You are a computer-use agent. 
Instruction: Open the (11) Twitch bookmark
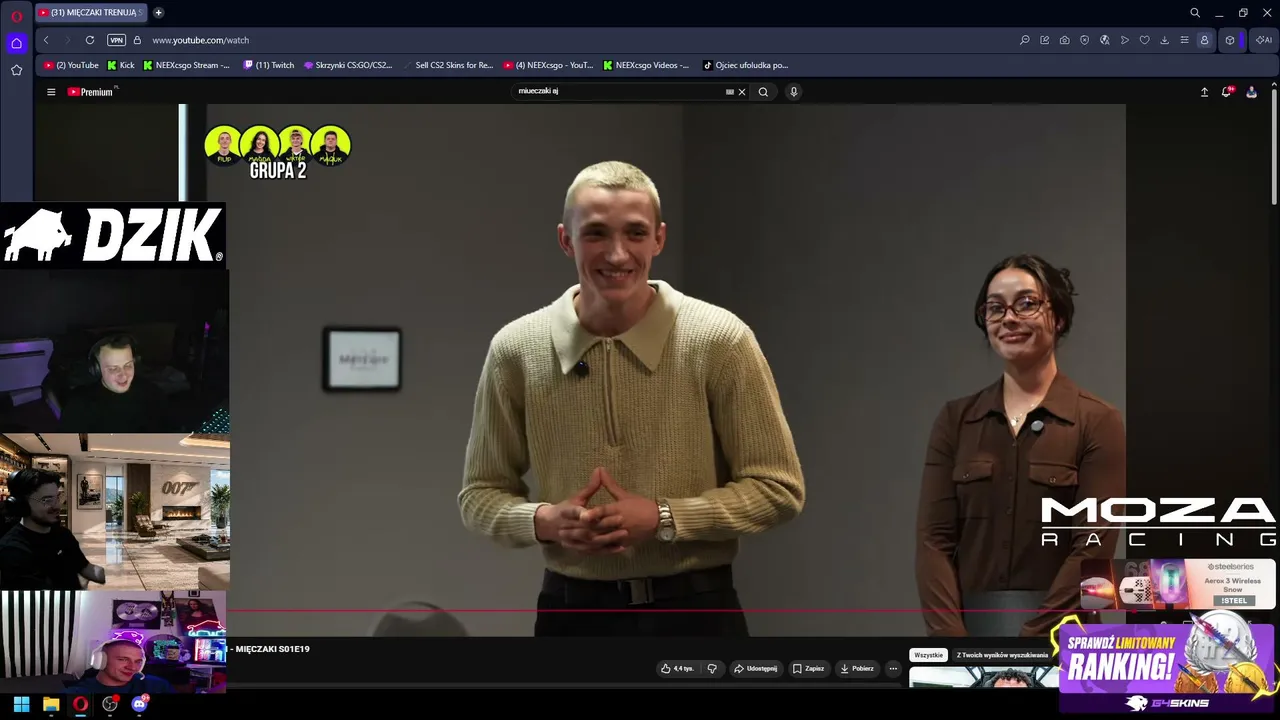269,65
